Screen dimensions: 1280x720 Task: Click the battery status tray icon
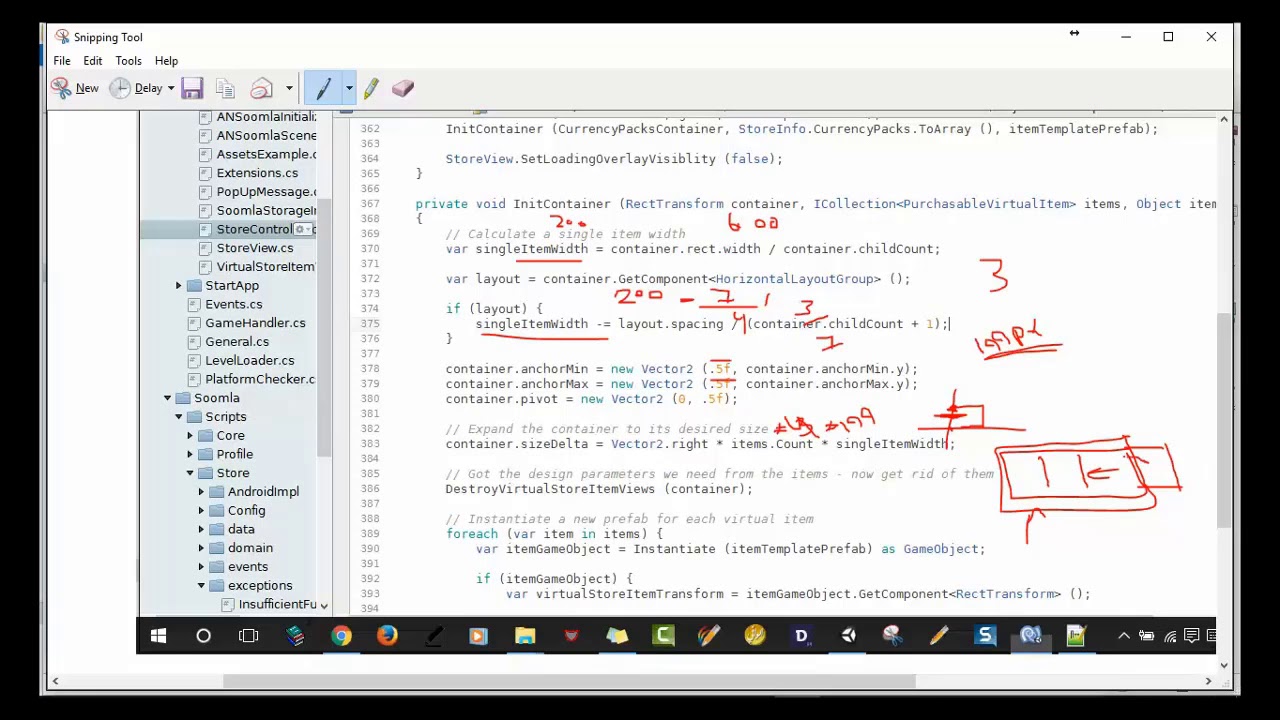(x=1146, y=636)
